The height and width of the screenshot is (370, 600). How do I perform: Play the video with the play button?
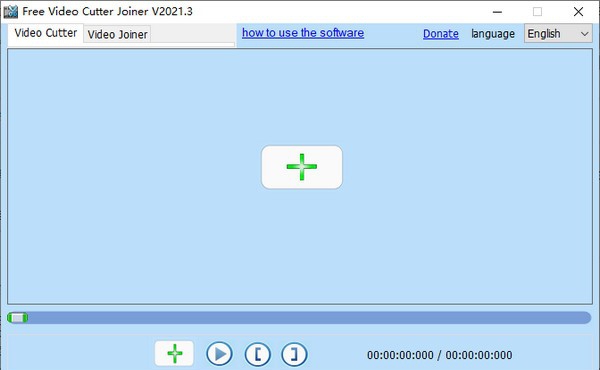(219, 354)
